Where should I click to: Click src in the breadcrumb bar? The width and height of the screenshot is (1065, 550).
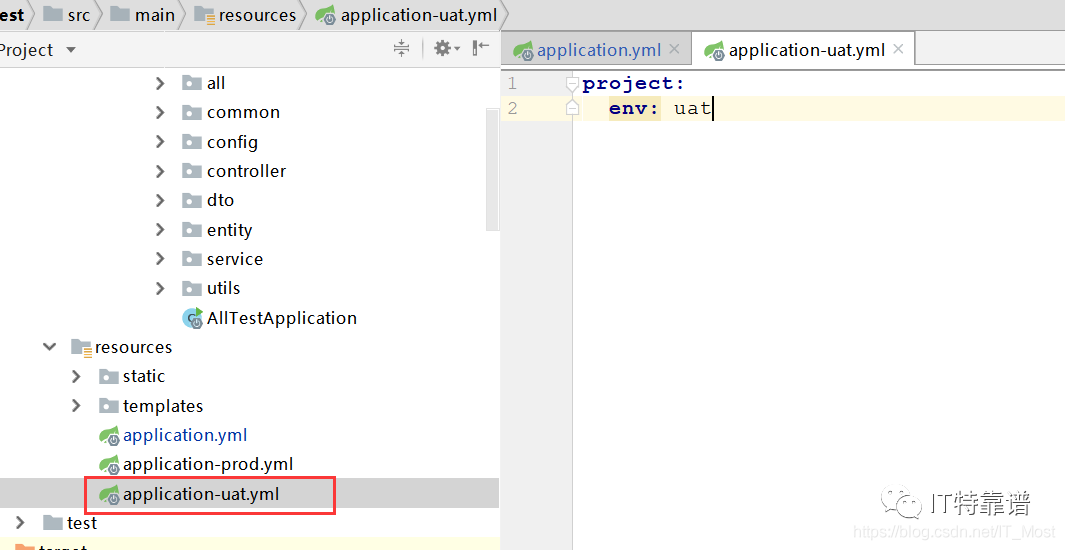click(x=79, y=15)
